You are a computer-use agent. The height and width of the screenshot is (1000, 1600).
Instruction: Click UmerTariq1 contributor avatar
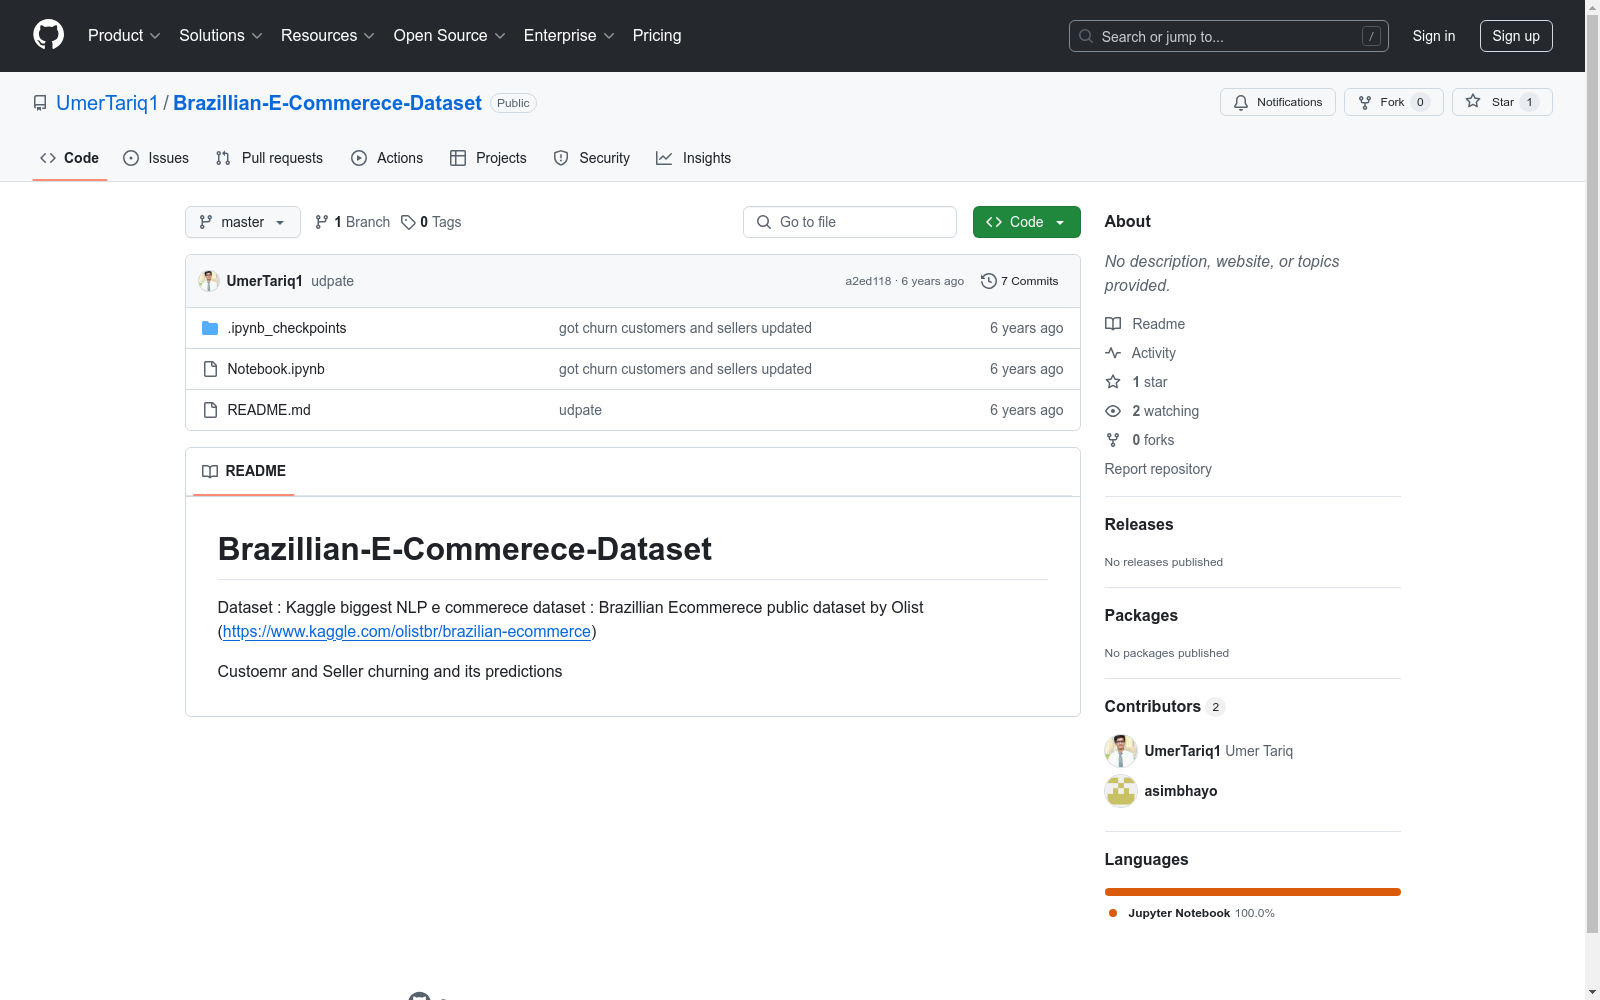(x=1121, y=751)
